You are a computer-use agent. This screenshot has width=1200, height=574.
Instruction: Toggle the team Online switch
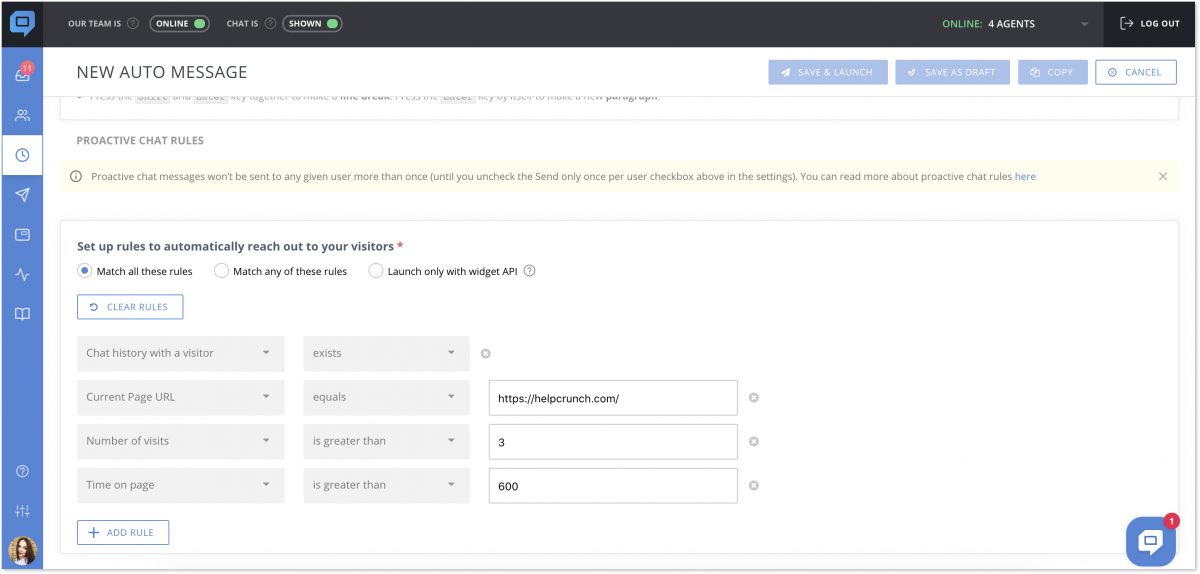179,23
